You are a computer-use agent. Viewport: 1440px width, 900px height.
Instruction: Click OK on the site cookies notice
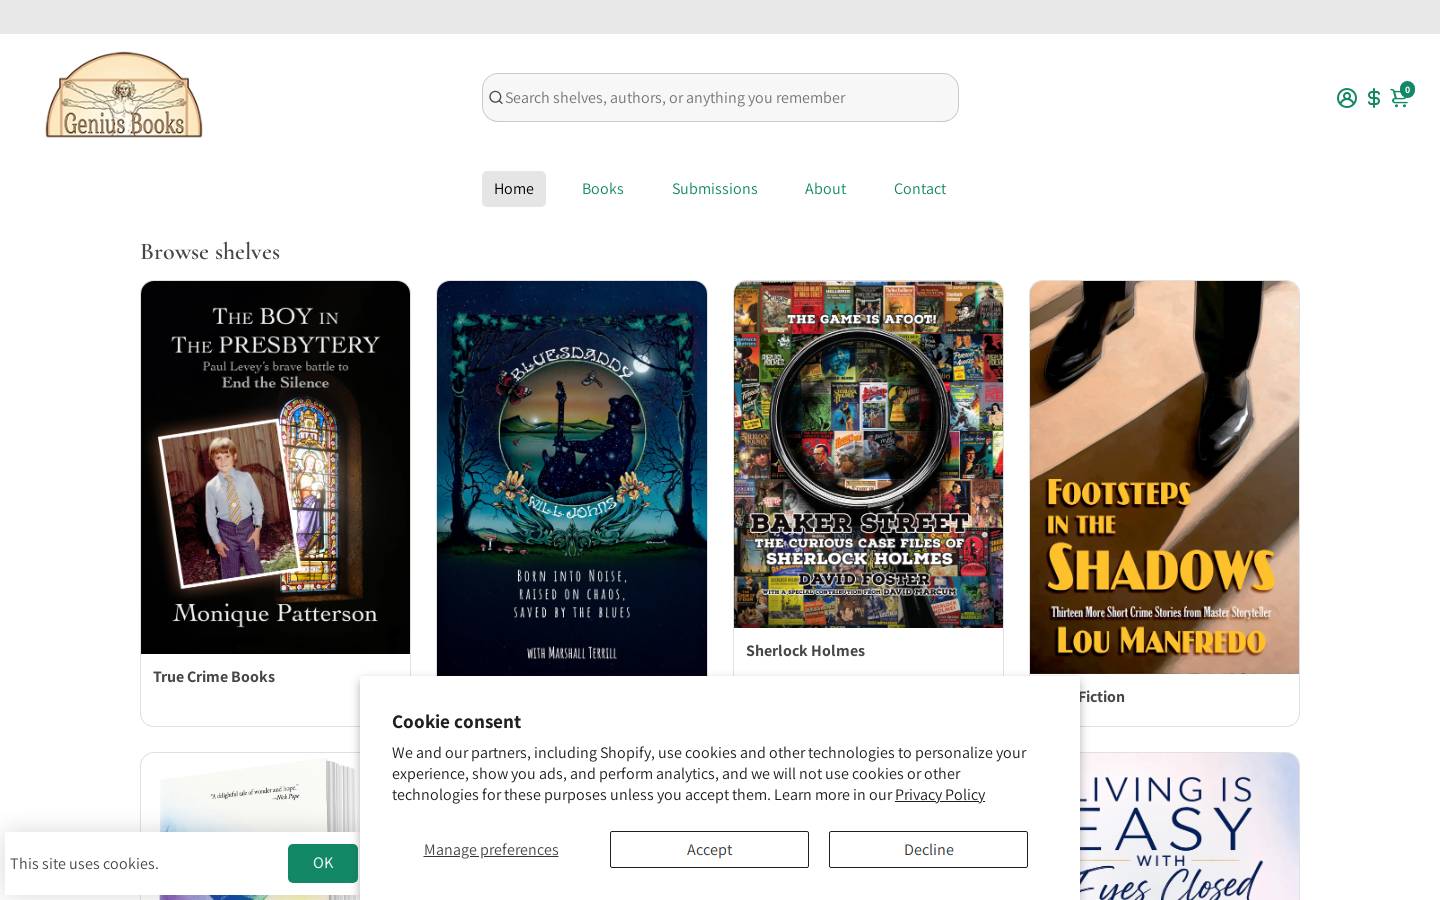[323, 863]
